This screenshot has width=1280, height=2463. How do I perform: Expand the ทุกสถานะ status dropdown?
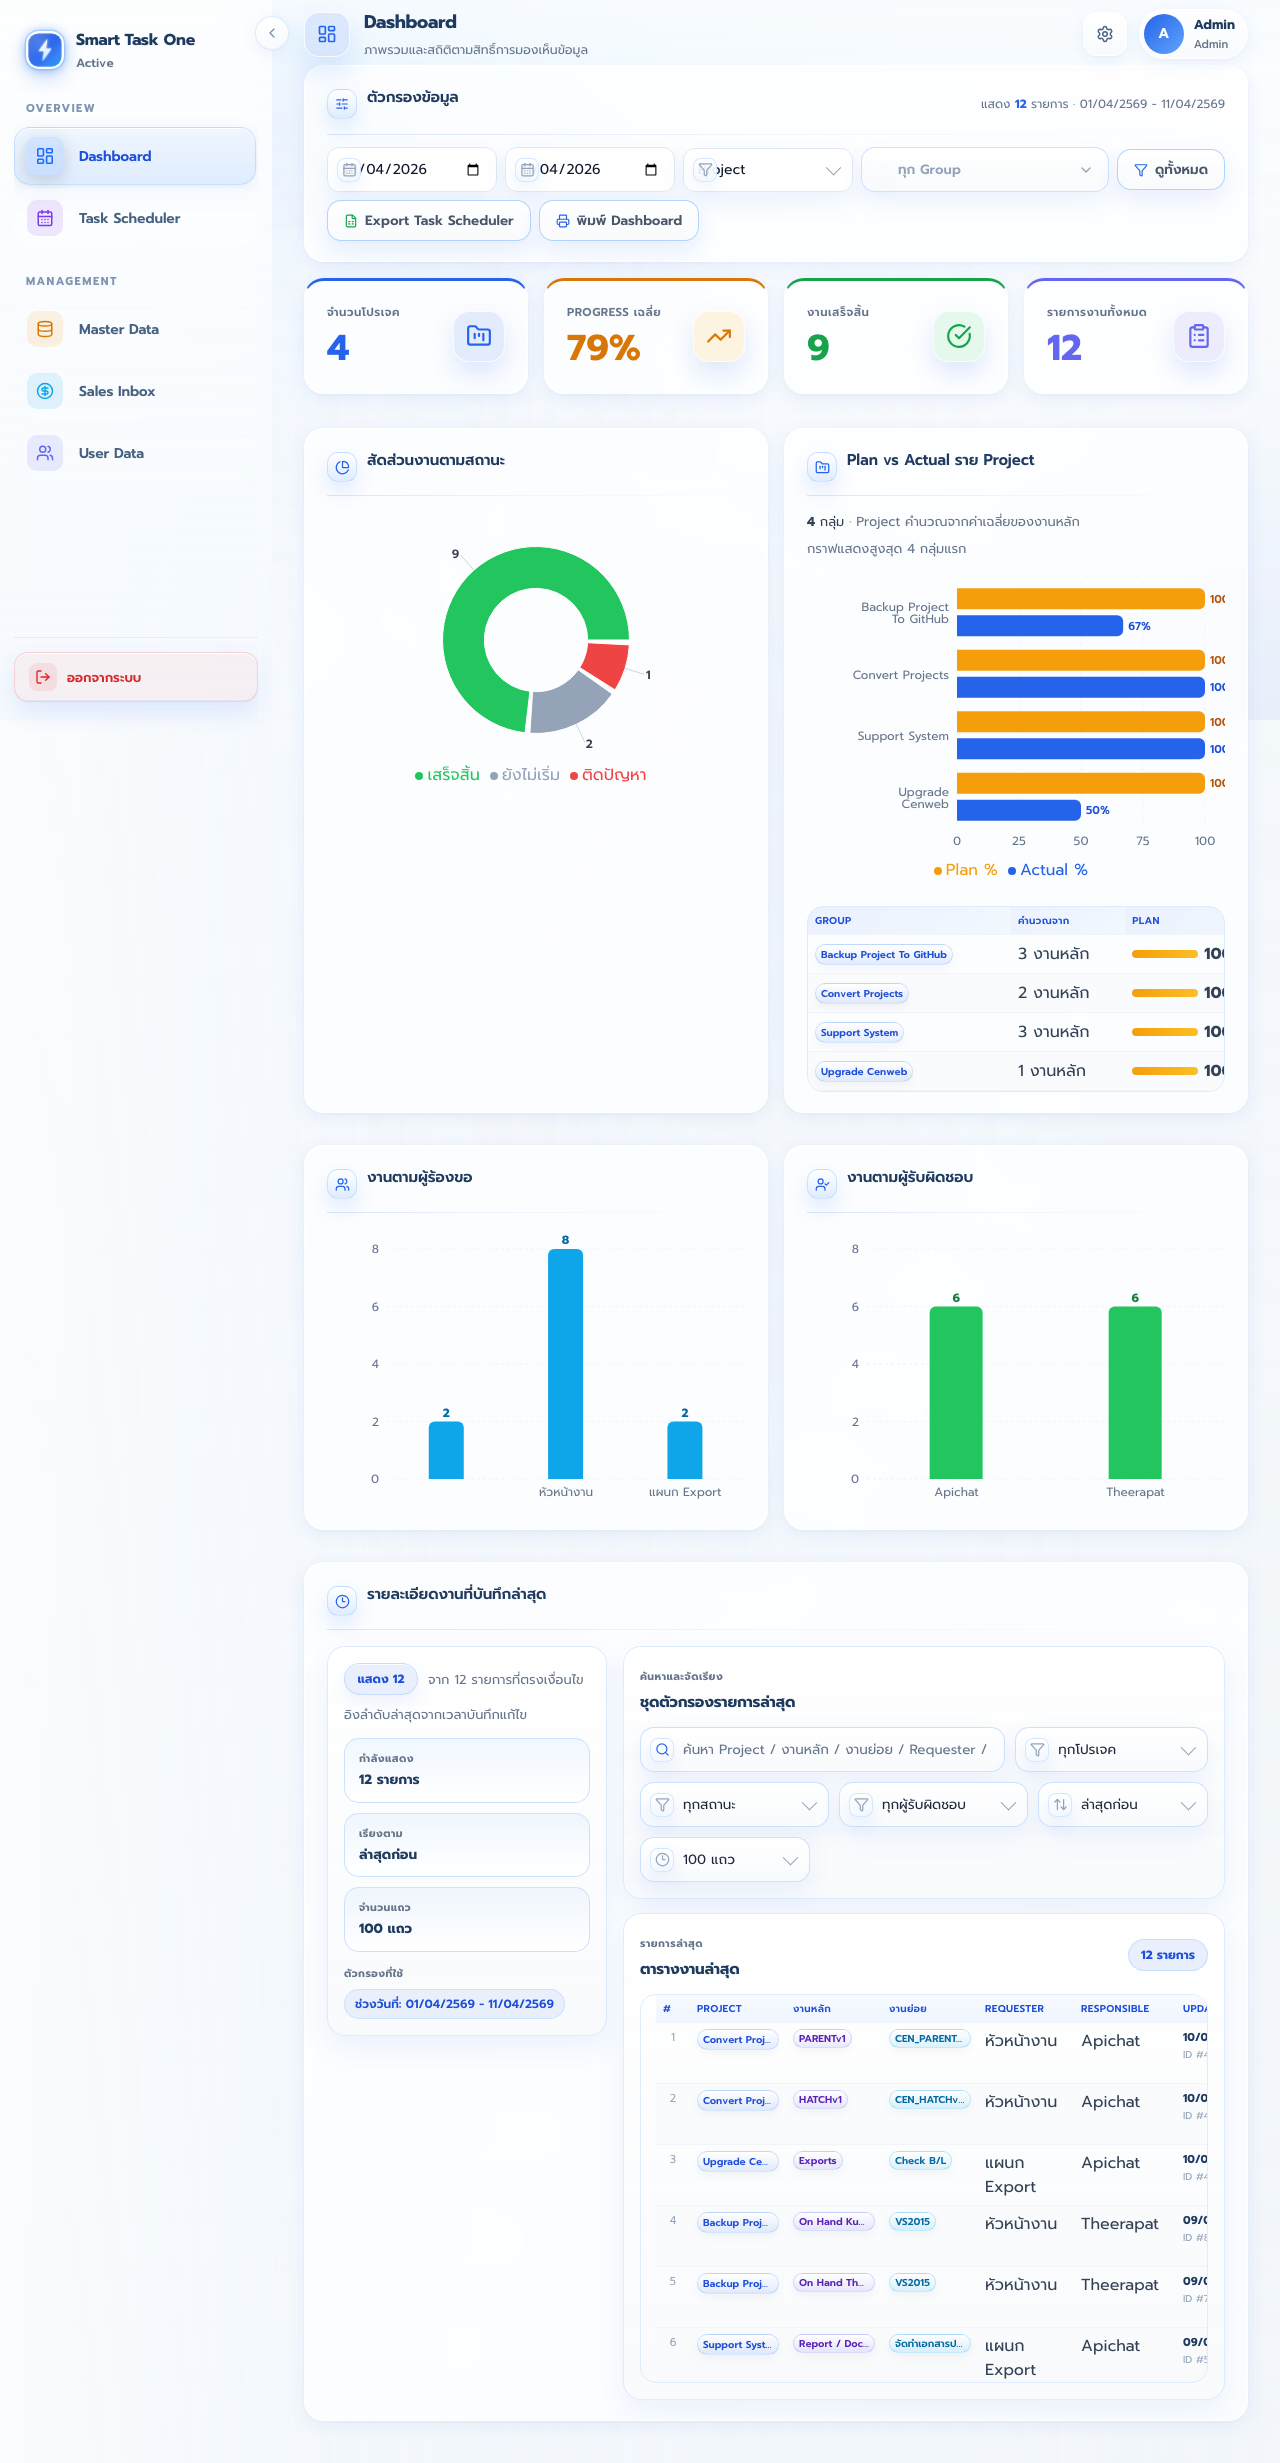click(x=734, y=1805)
